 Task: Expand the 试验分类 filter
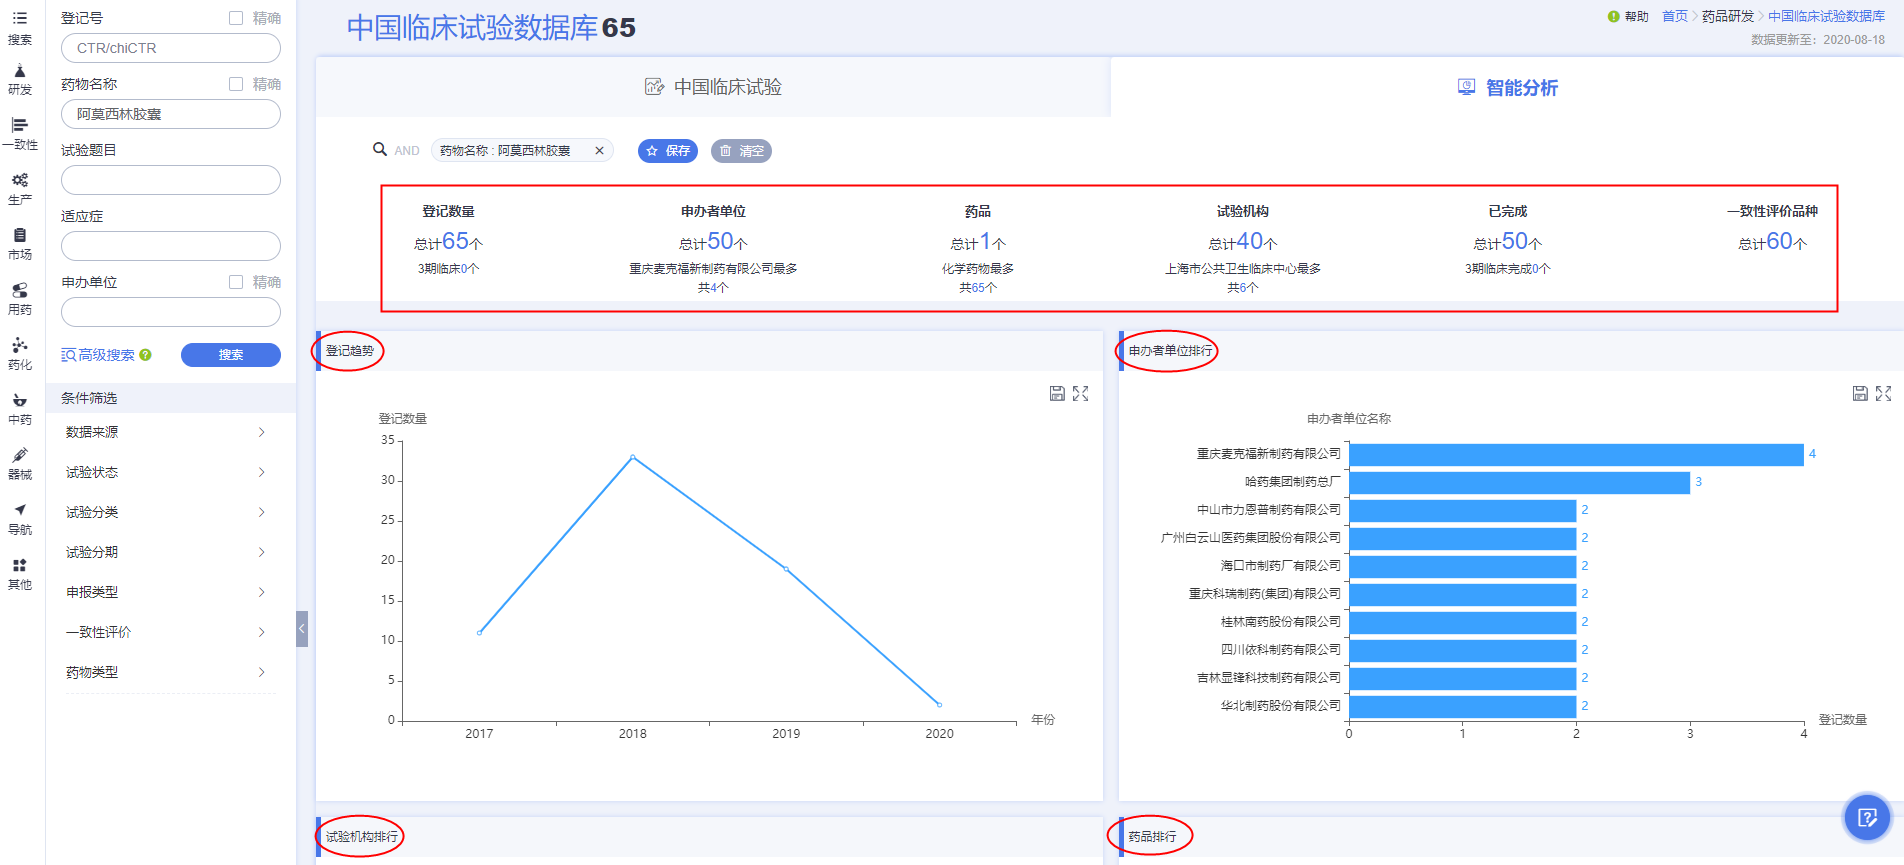click(x=165, y=512)
